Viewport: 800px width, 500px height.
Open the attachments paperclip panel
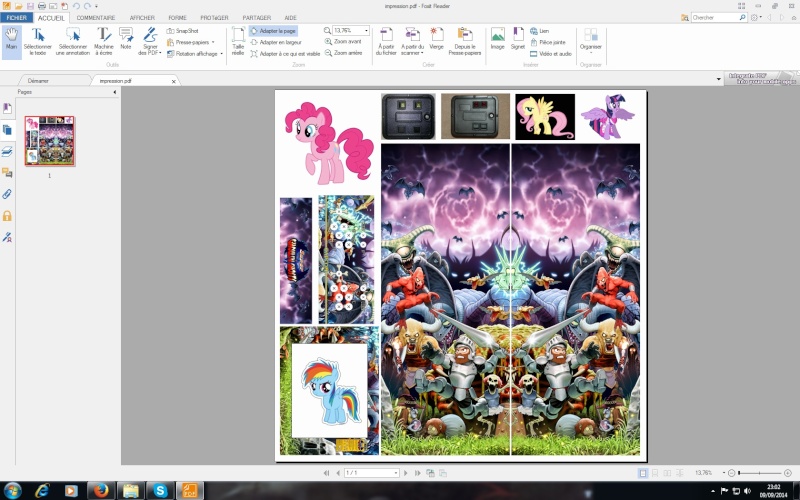click(7, 194)
